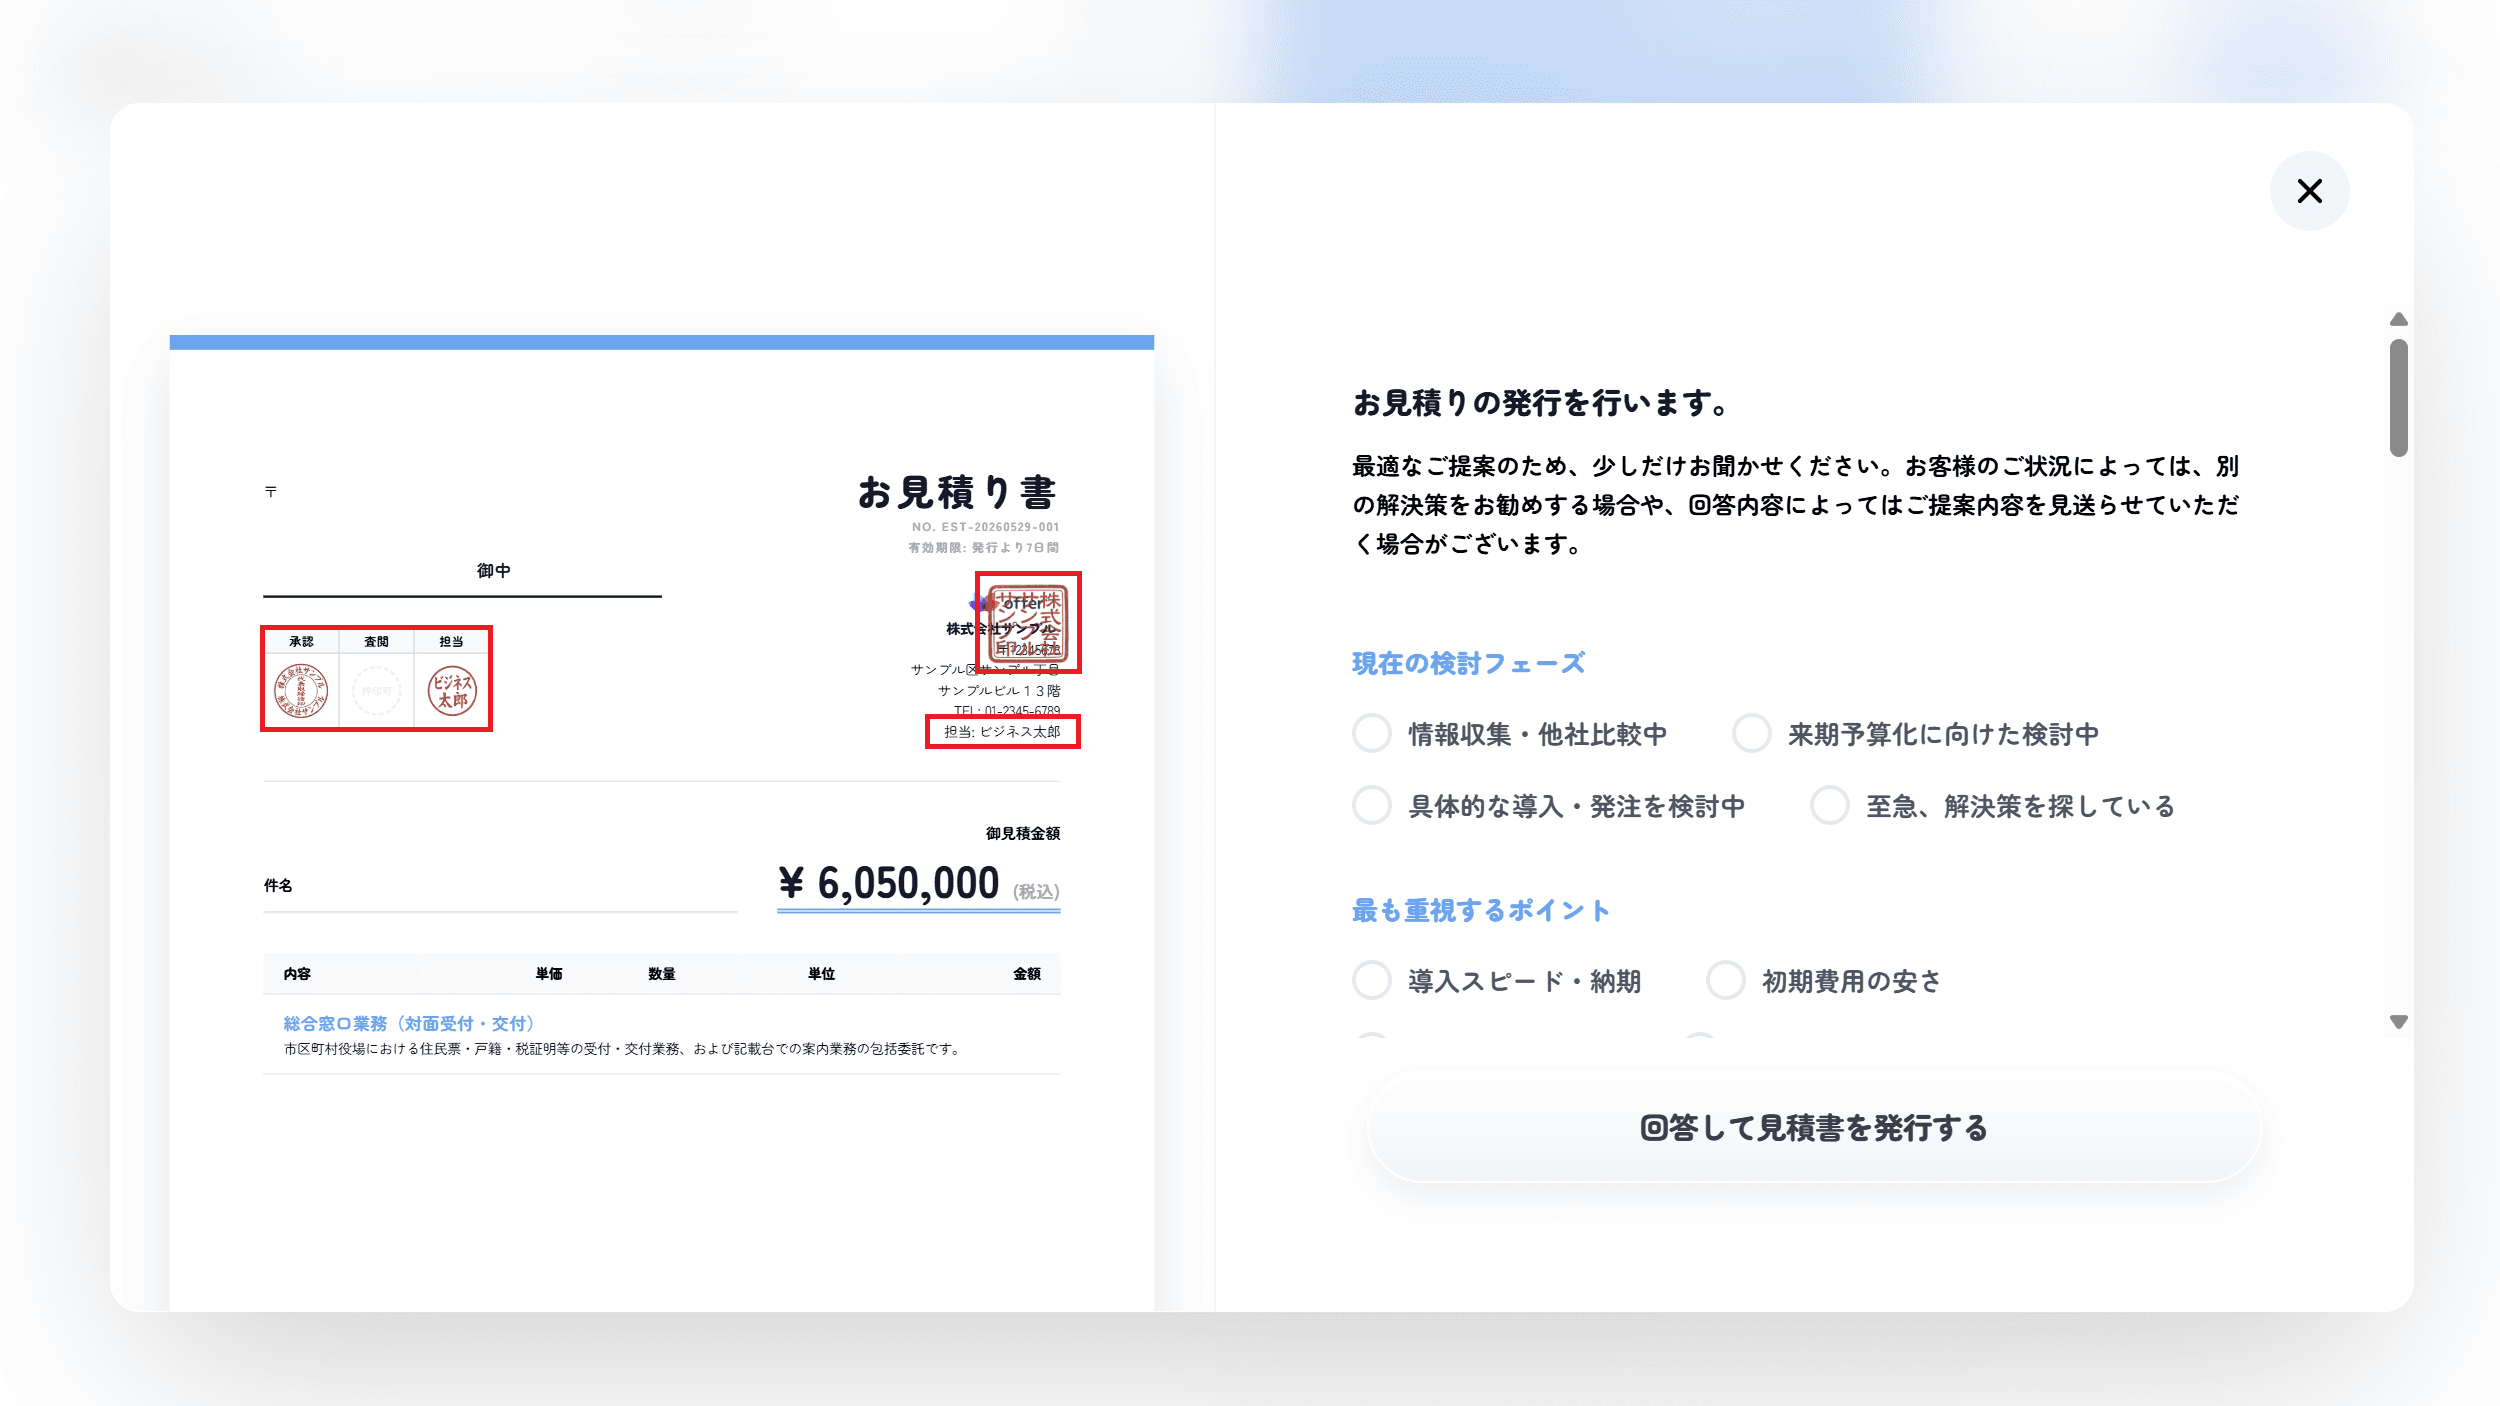Click the 単価 table column header
2500x1406 pixels.
[548, 973]
